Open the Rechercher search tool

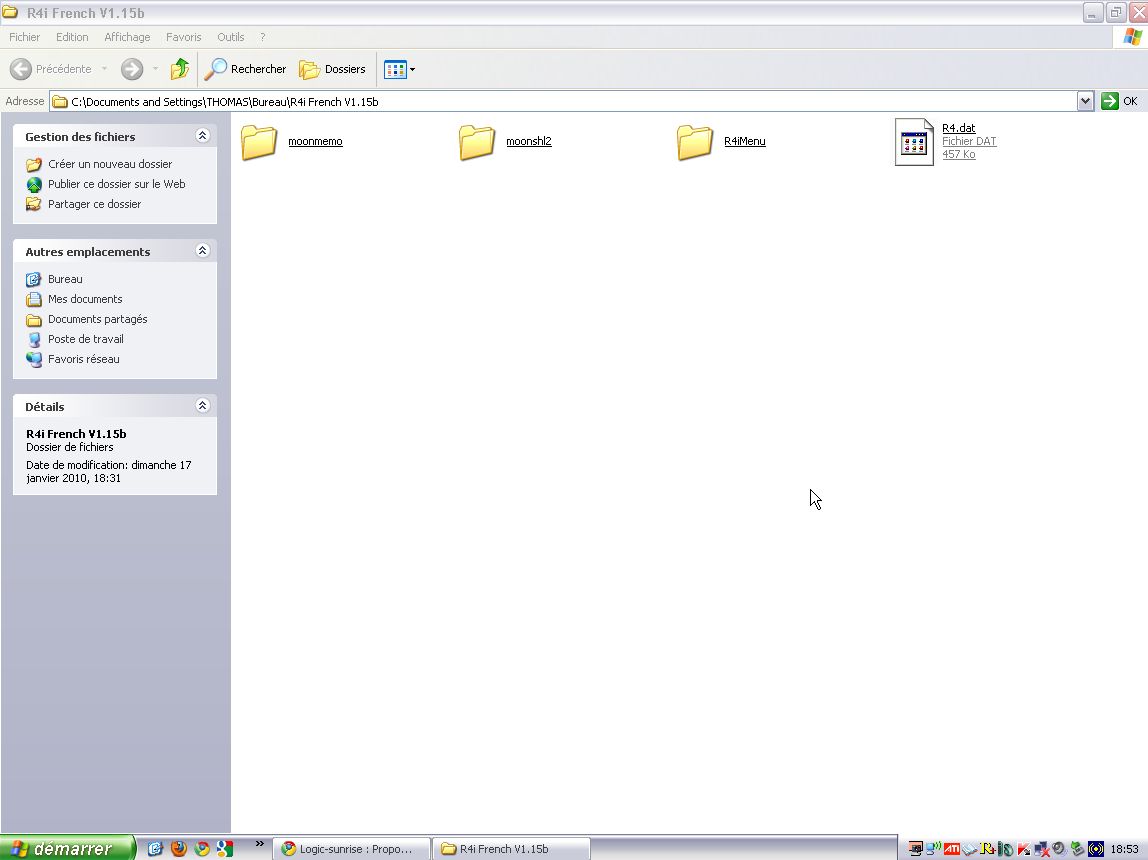point(246,69)
